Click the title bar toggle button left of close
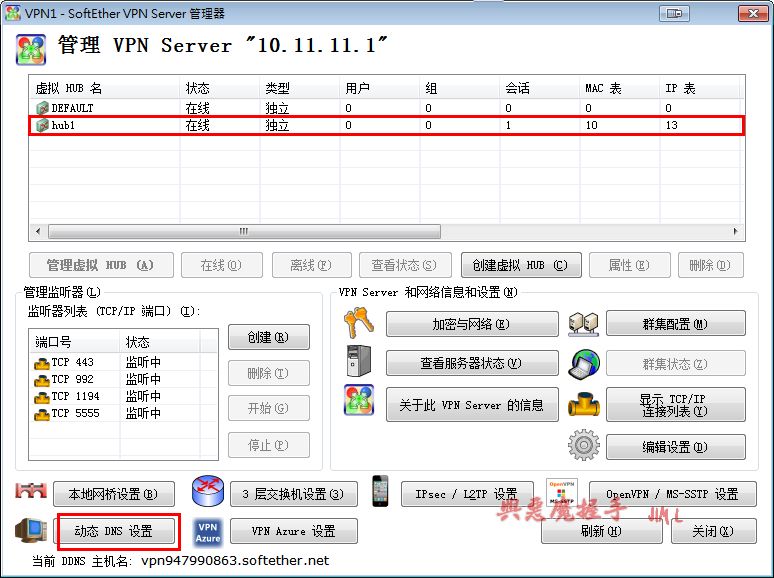This screenshot has height=578, width=774. (674, 13)
